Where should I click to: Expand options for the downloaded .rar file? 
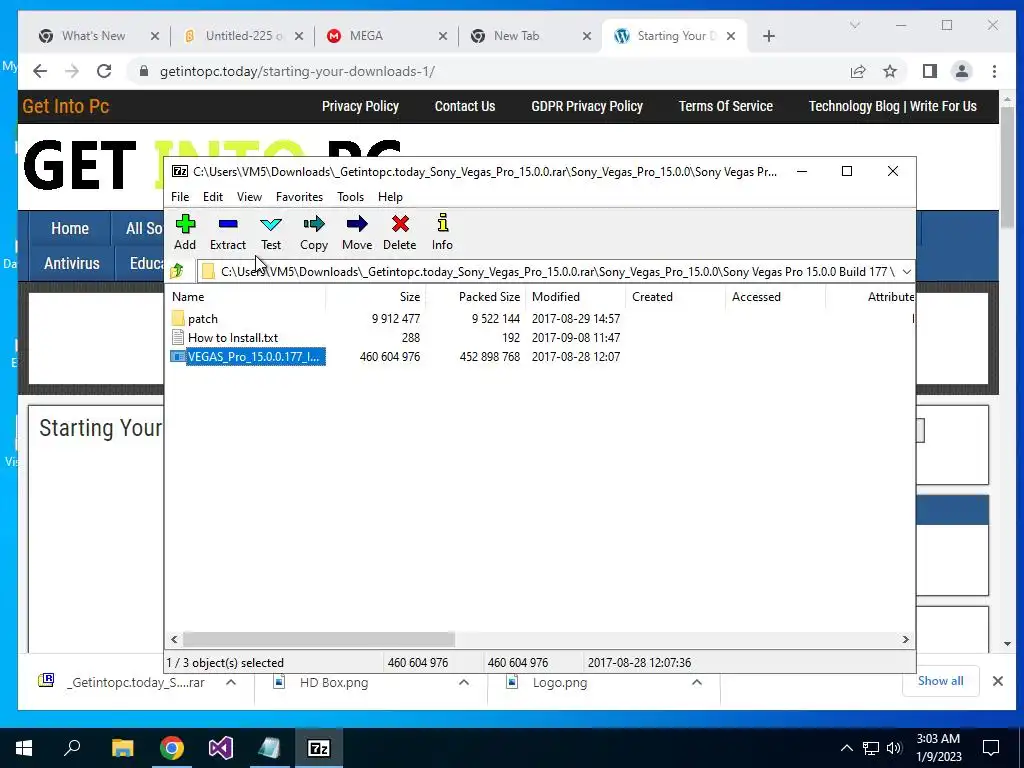tap(231, 682)
